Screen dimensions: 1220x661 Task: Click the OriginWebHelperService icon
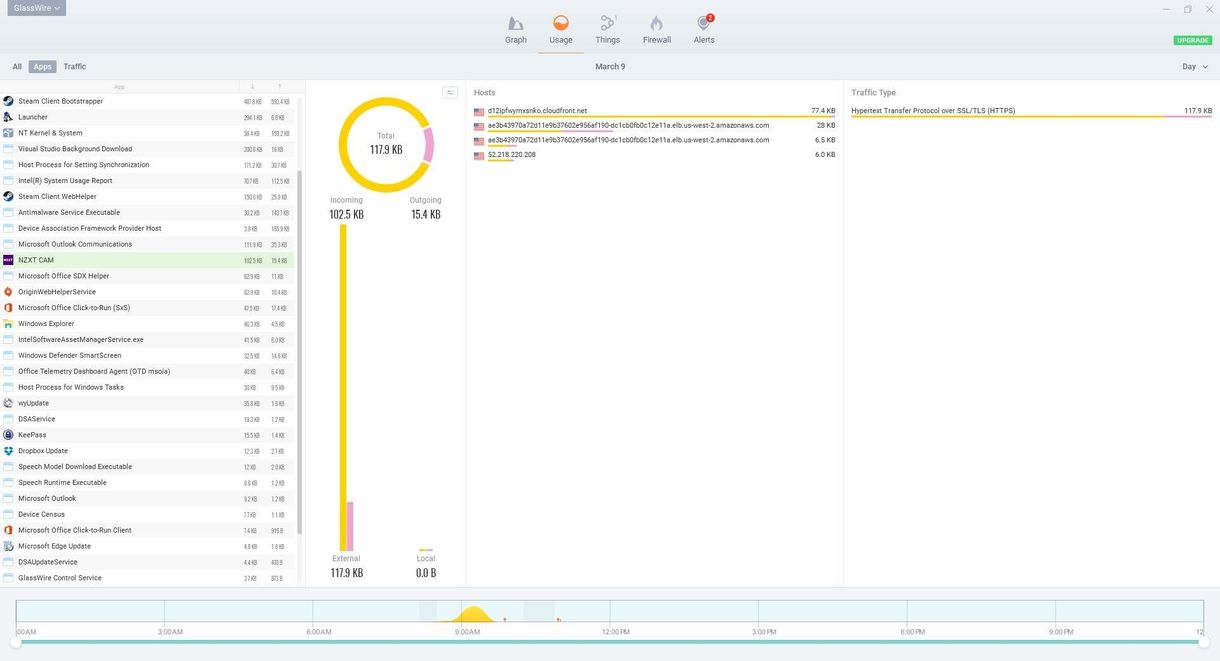point(8,292)
